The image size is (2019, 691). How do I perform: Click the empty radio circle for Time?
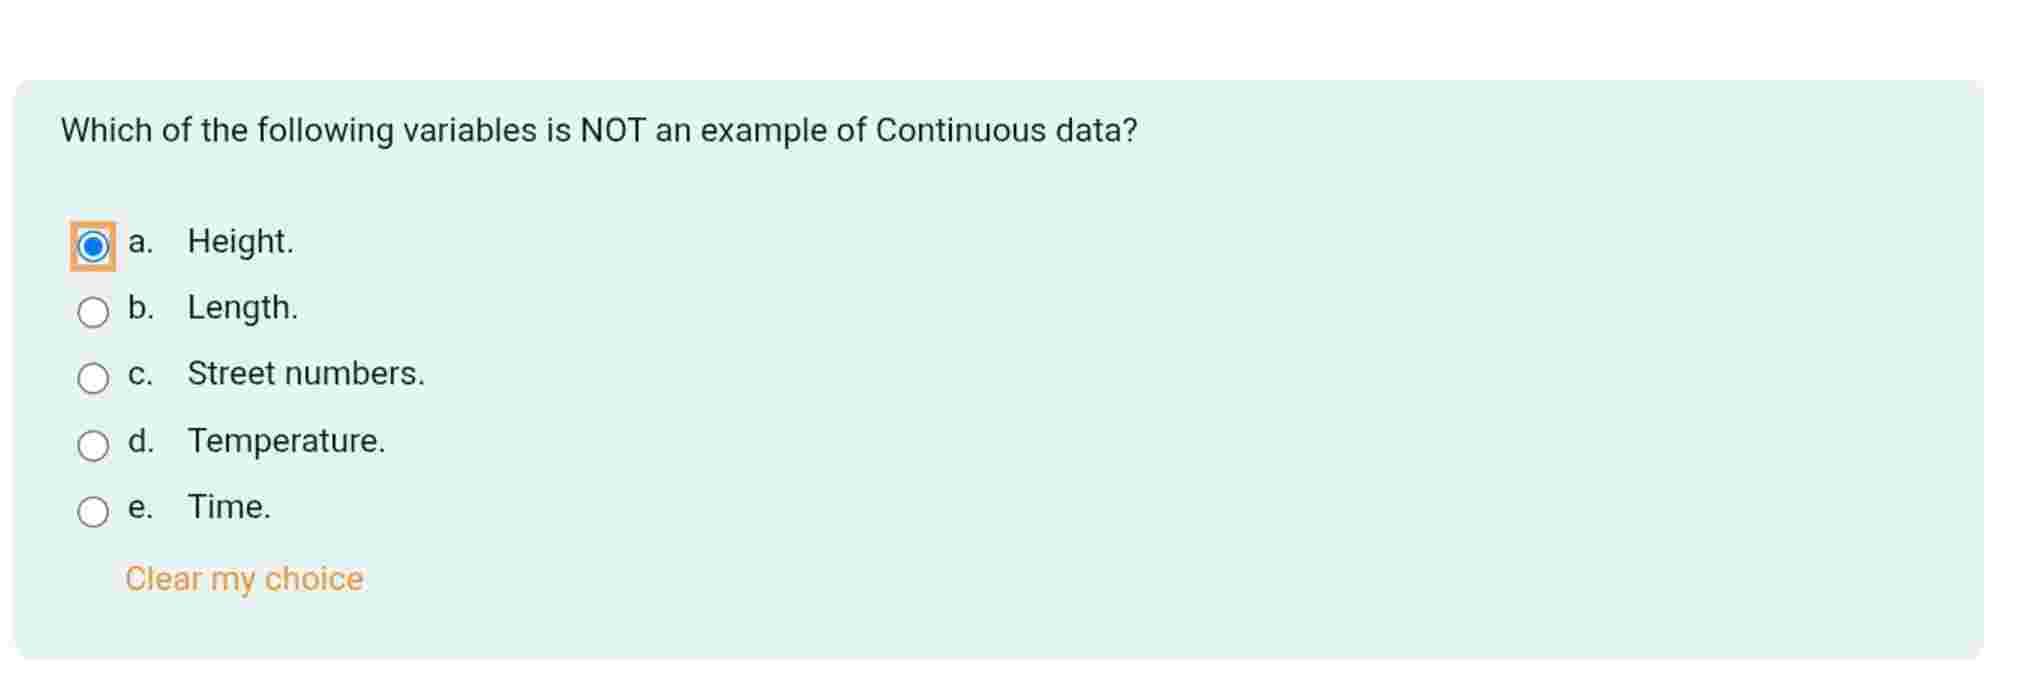93,511
